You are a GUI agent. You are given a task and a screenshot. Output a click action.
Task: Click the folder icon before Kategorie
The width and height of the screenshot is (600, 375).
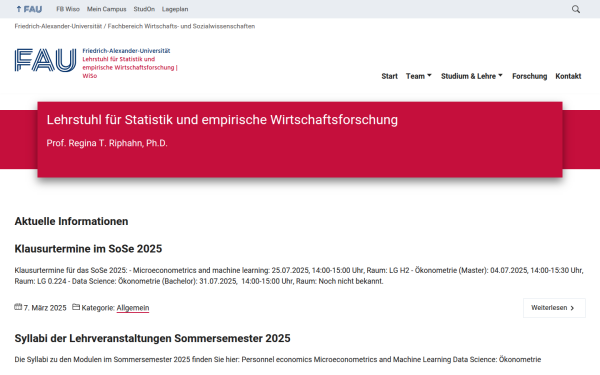click(x=76, y=307)
